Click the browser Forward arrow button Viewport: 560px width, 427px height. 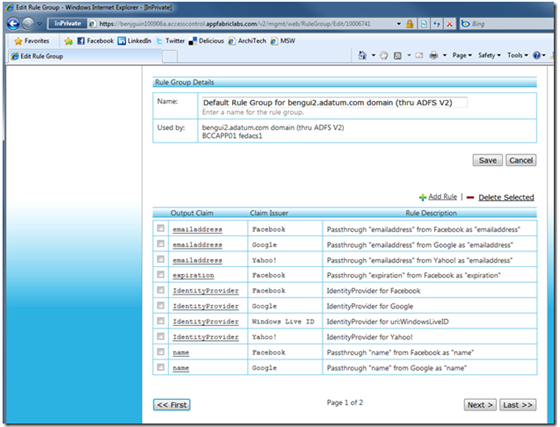tap(28, 24)
